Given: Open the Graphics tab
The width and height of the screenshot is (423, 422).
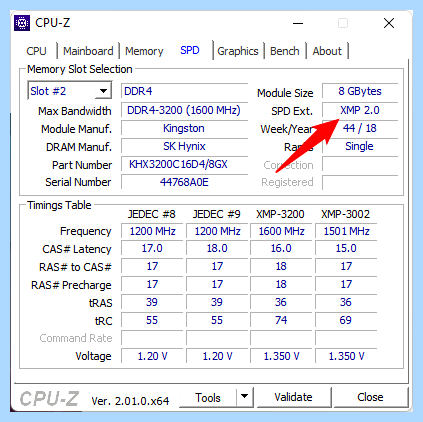Looking at the screenshot, I should [x=238, y=51].
